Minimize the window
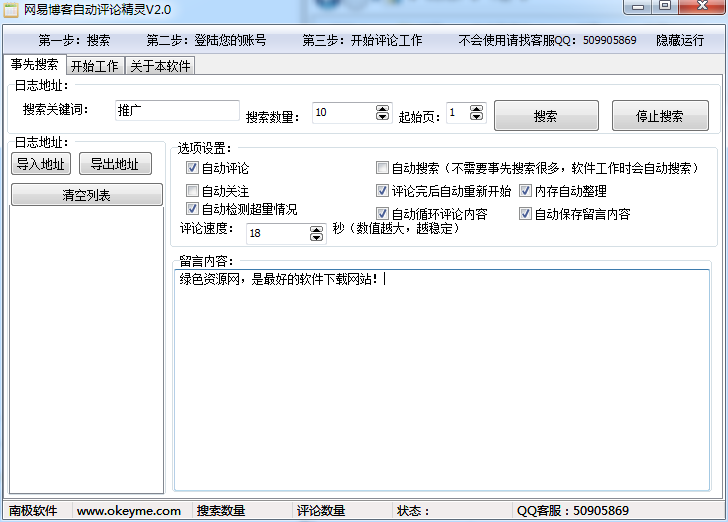This screenshot has height=522, width=728. tap(638, 7)
